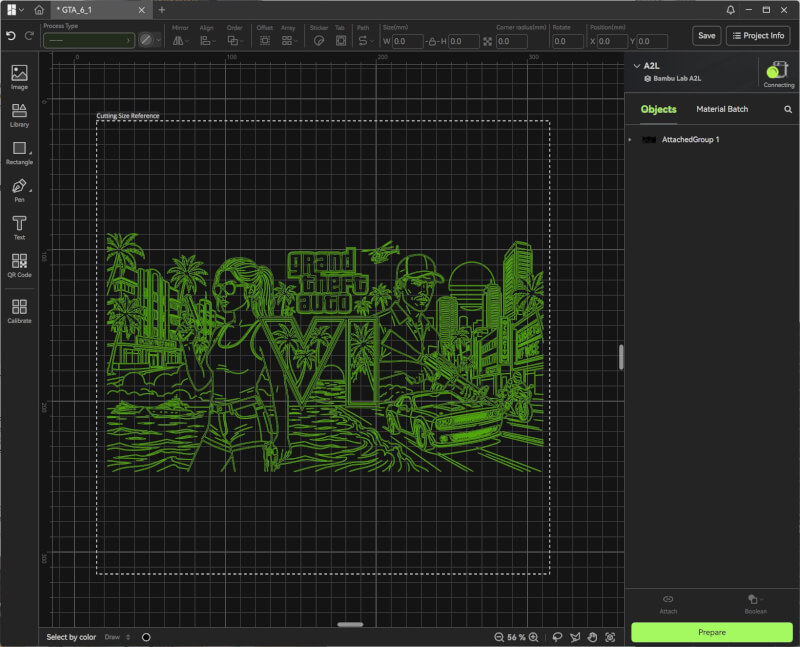Click the Save button
Image resolution: width=800 pixels, height=647 pixels.
(x=707, y=36)
